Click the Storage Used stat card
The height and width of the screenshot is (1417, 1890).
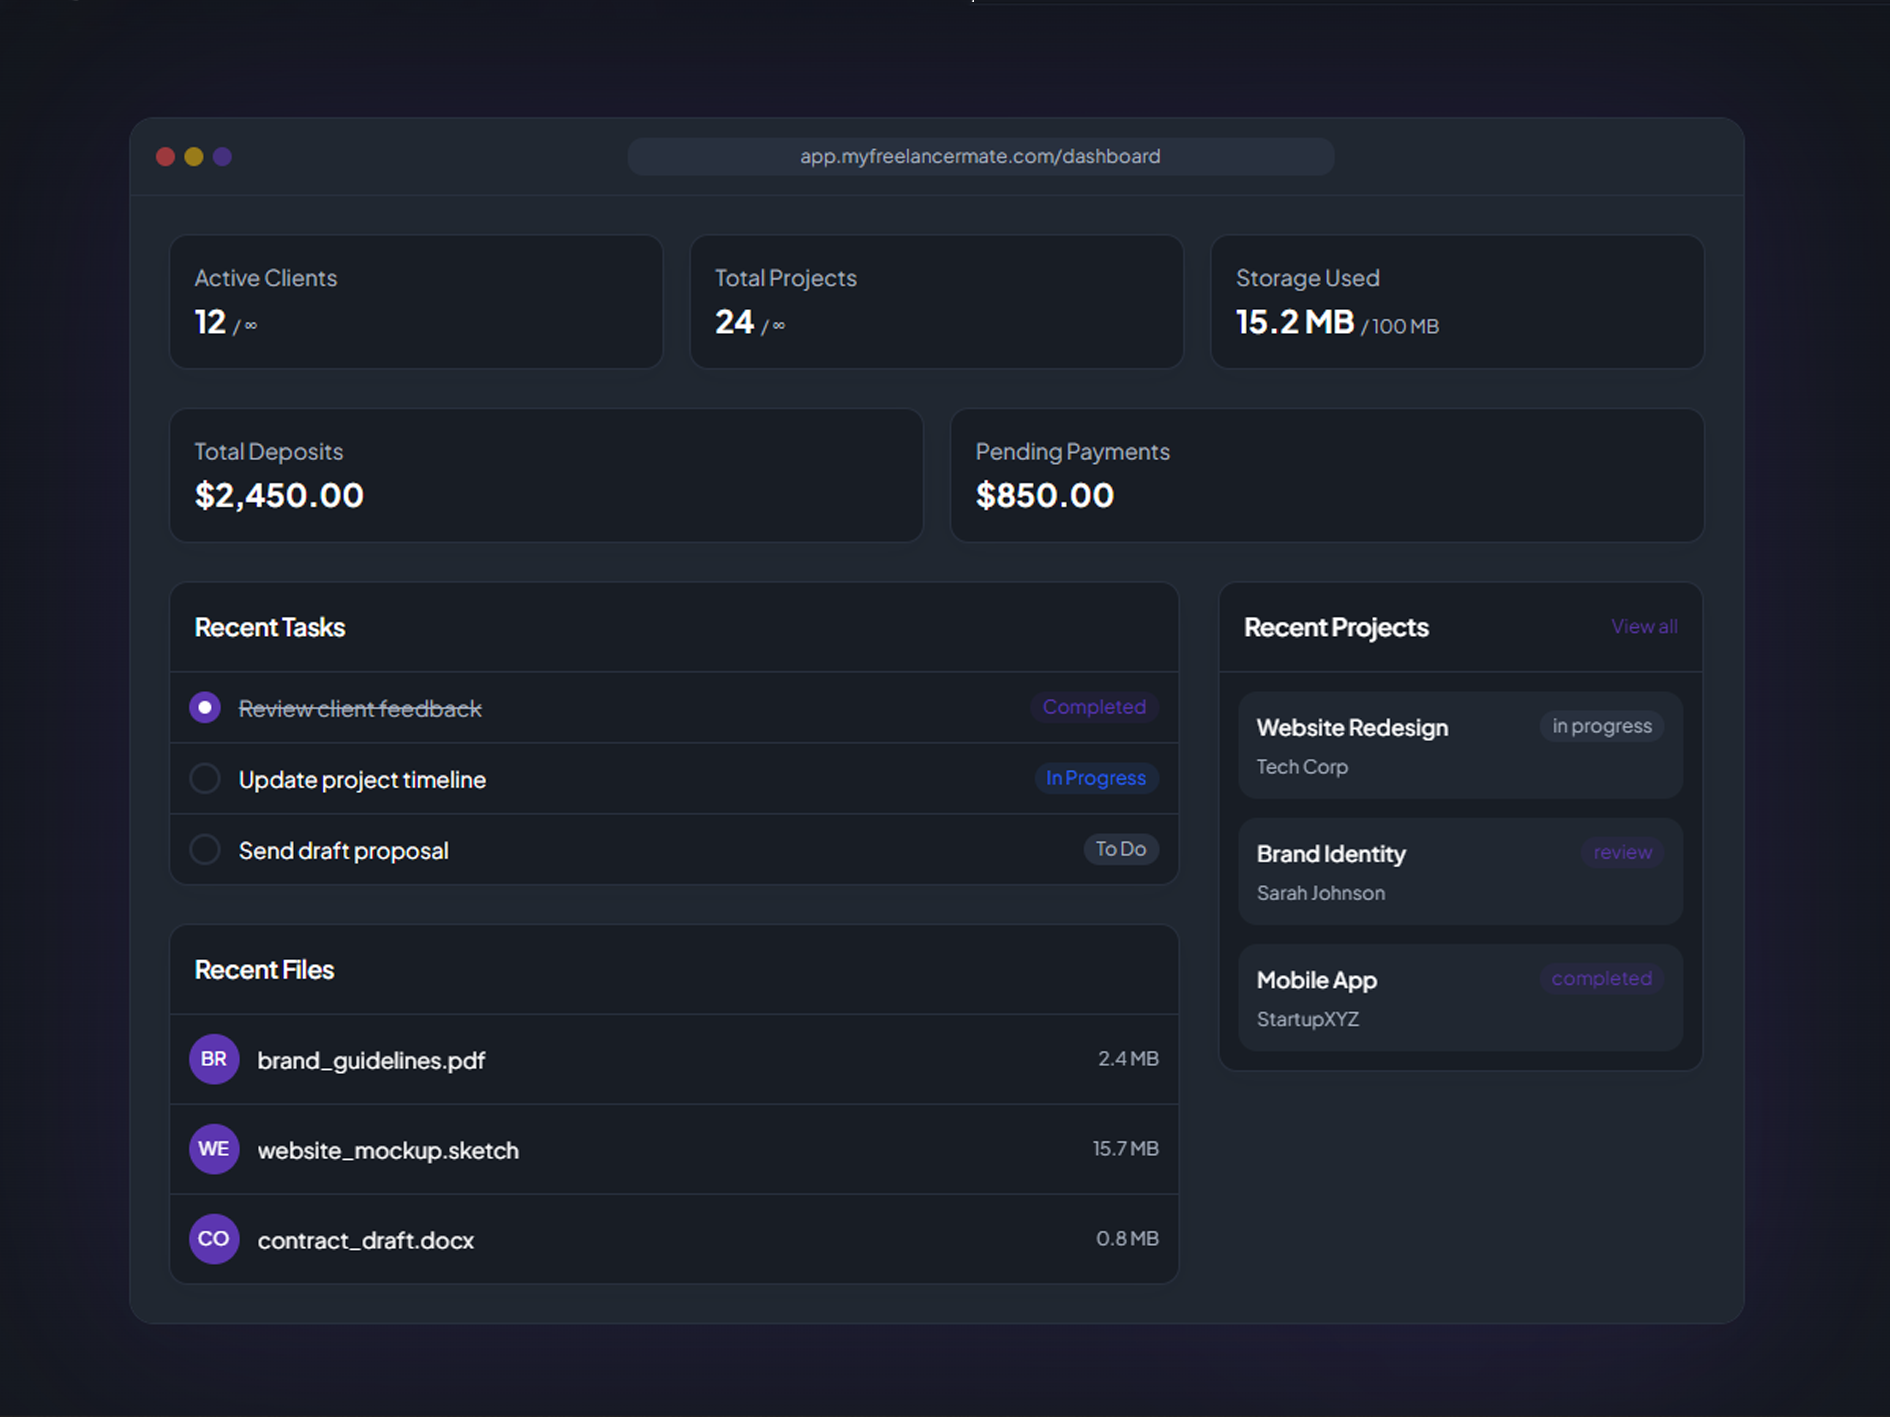(1458, 301)
